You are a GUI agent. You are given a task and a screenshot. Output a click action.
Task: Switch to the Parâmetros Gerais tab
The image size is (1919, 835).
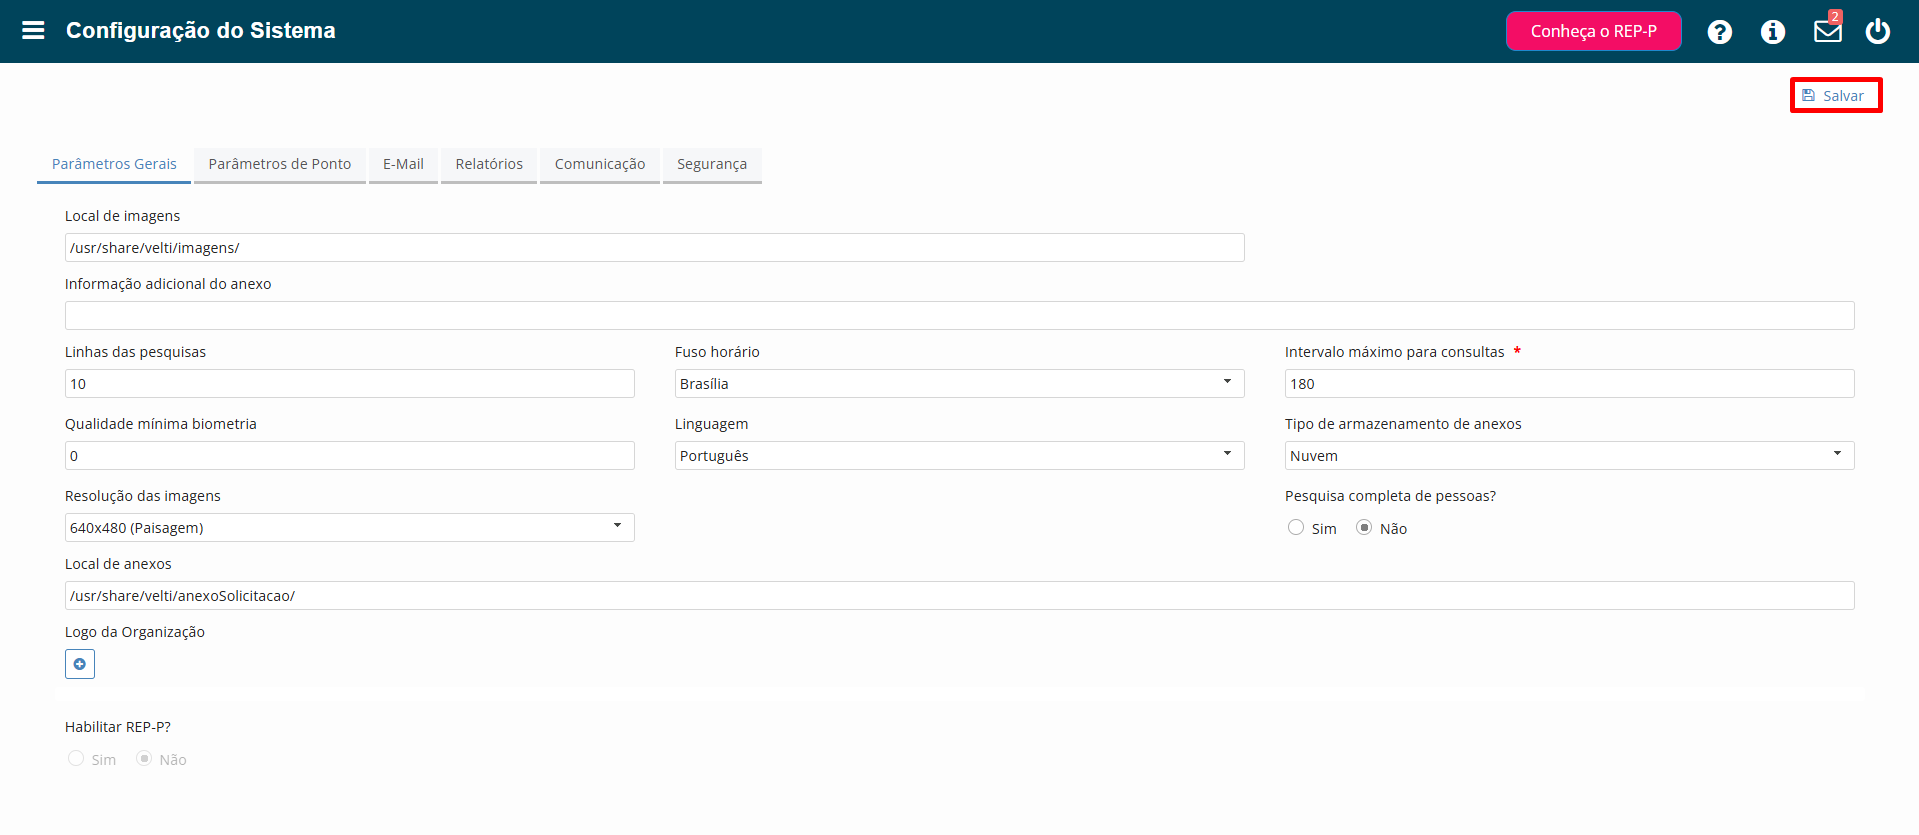coord(114,164)
